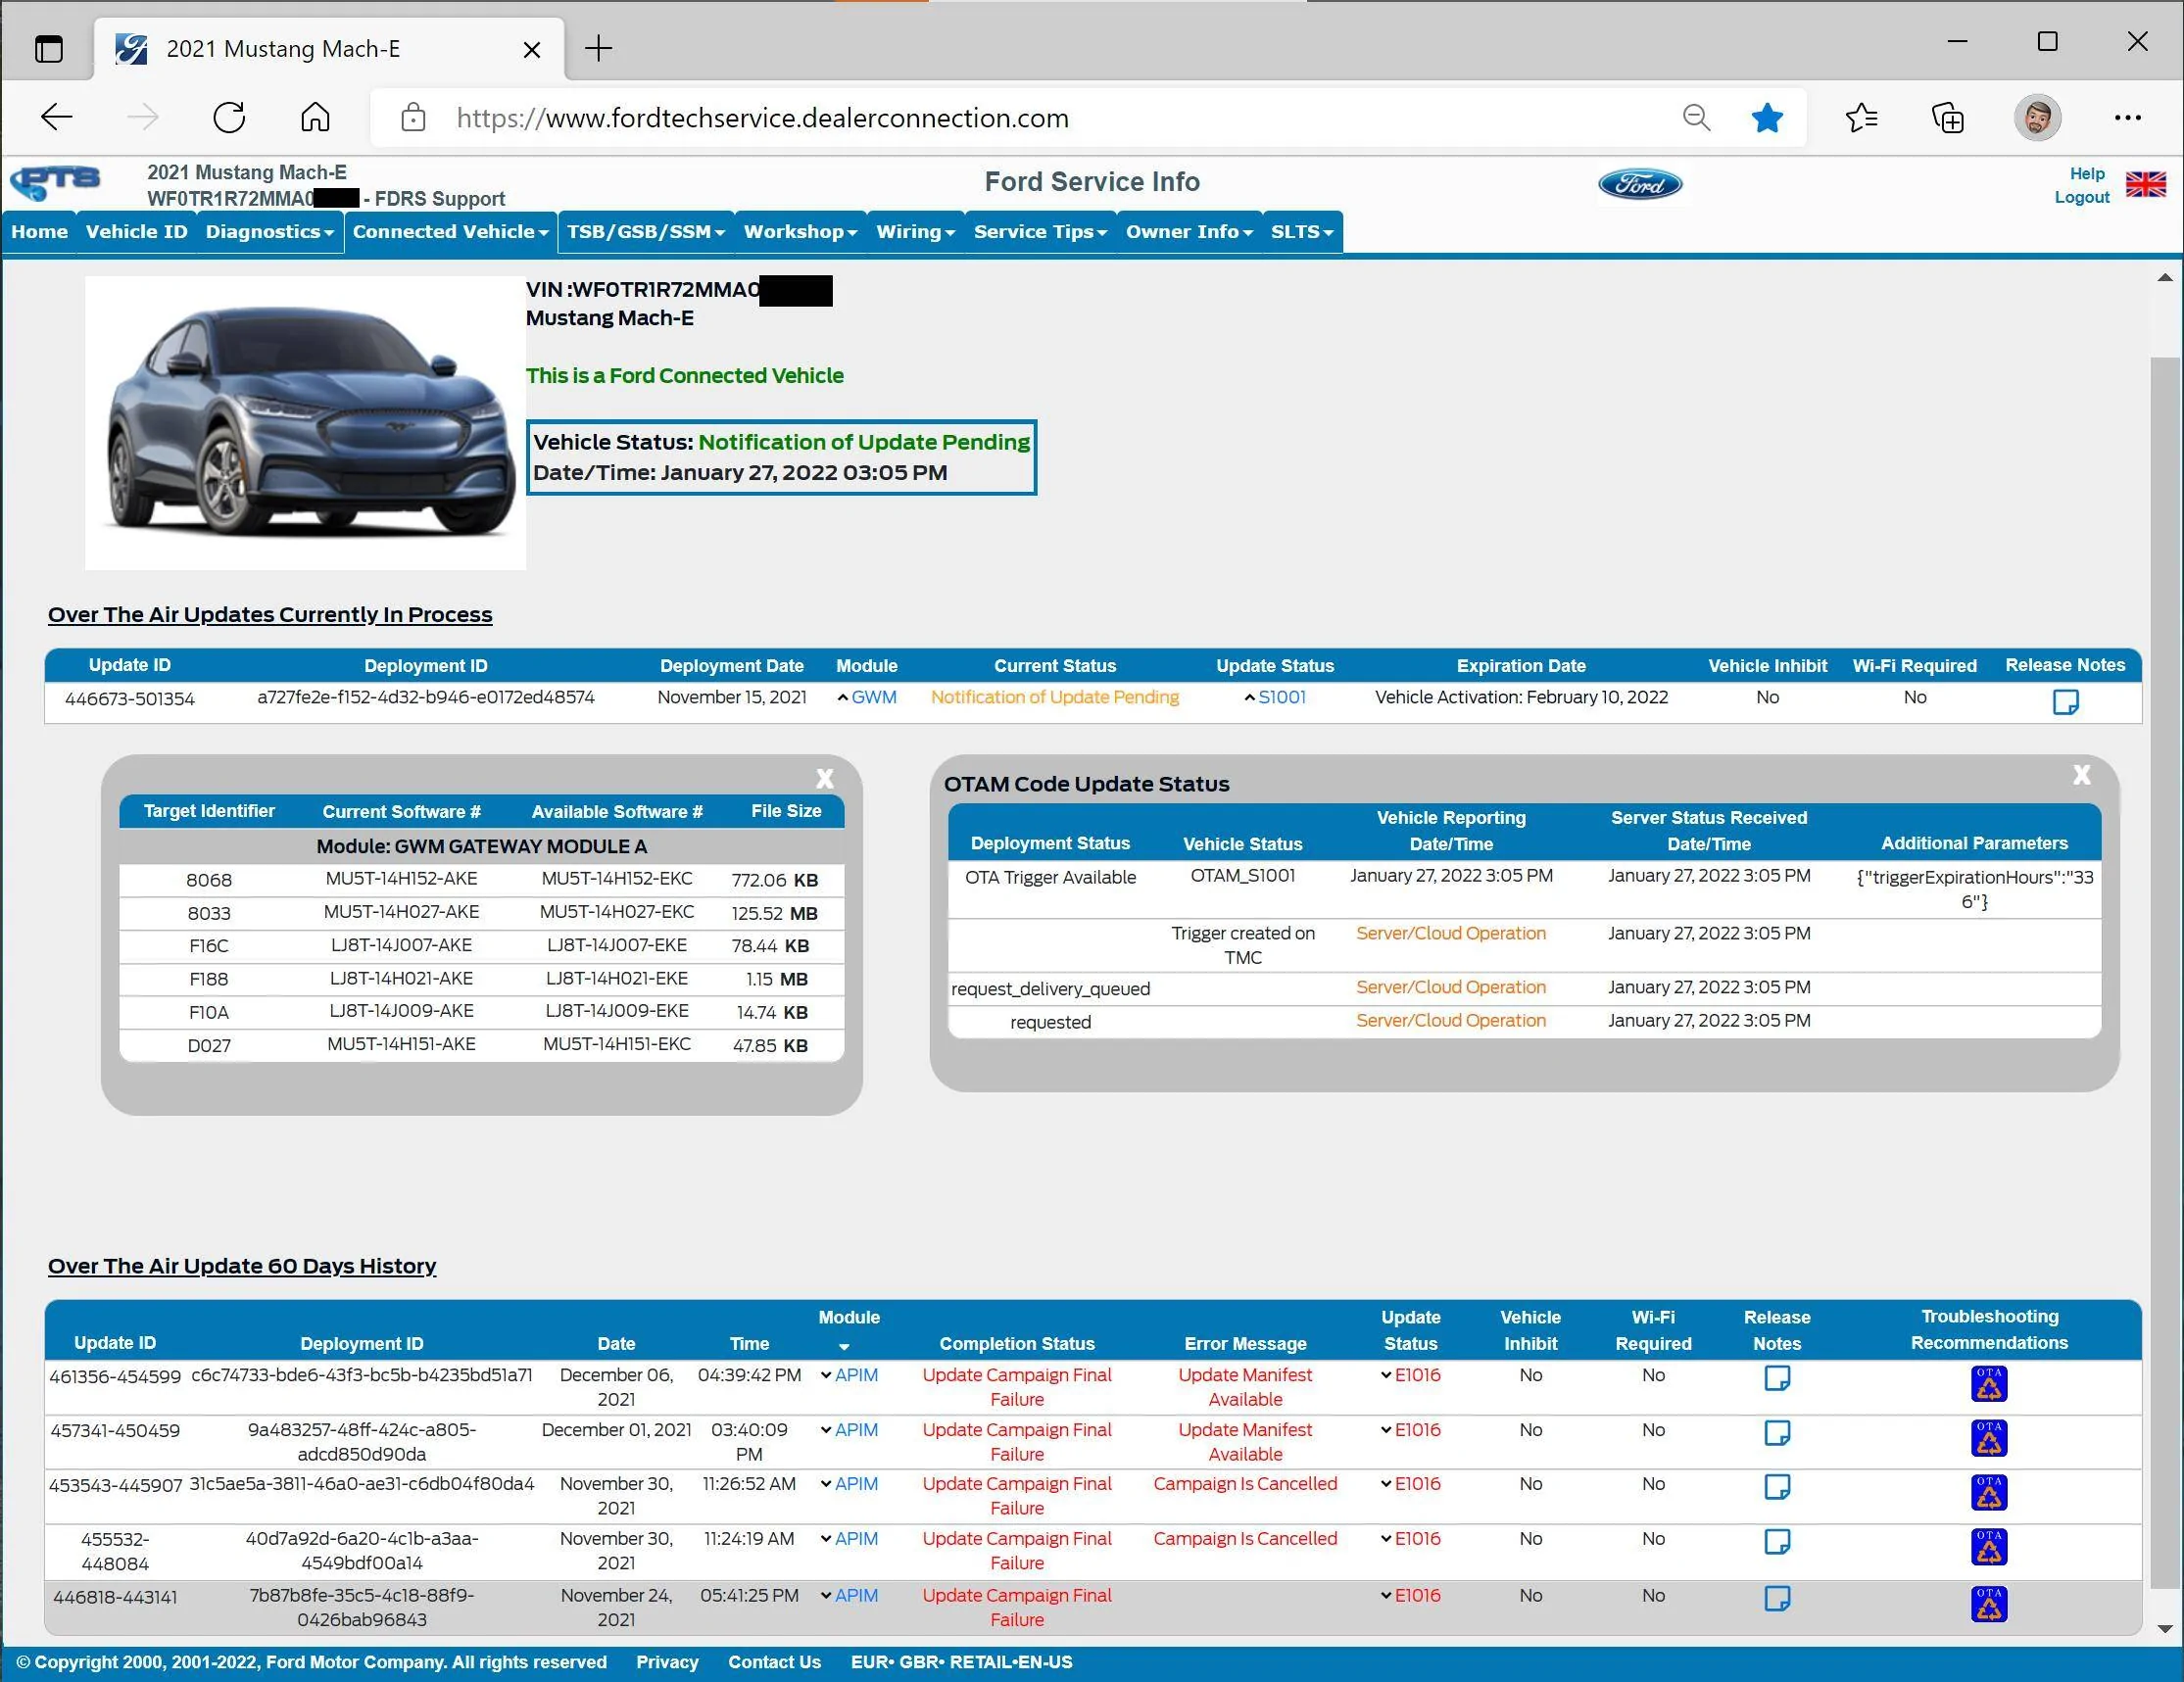The image size is (2184, 1682).
Task: Click the Ford oval logo
Action: (1640, 184)
